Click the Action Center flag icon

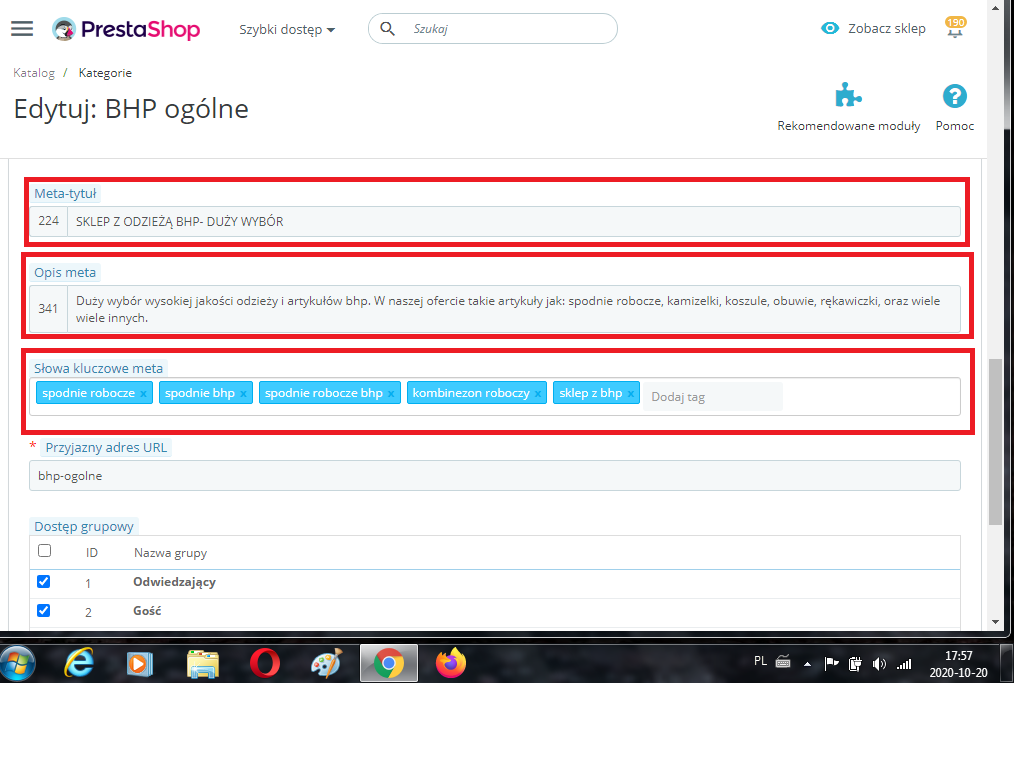click(831, 664)
